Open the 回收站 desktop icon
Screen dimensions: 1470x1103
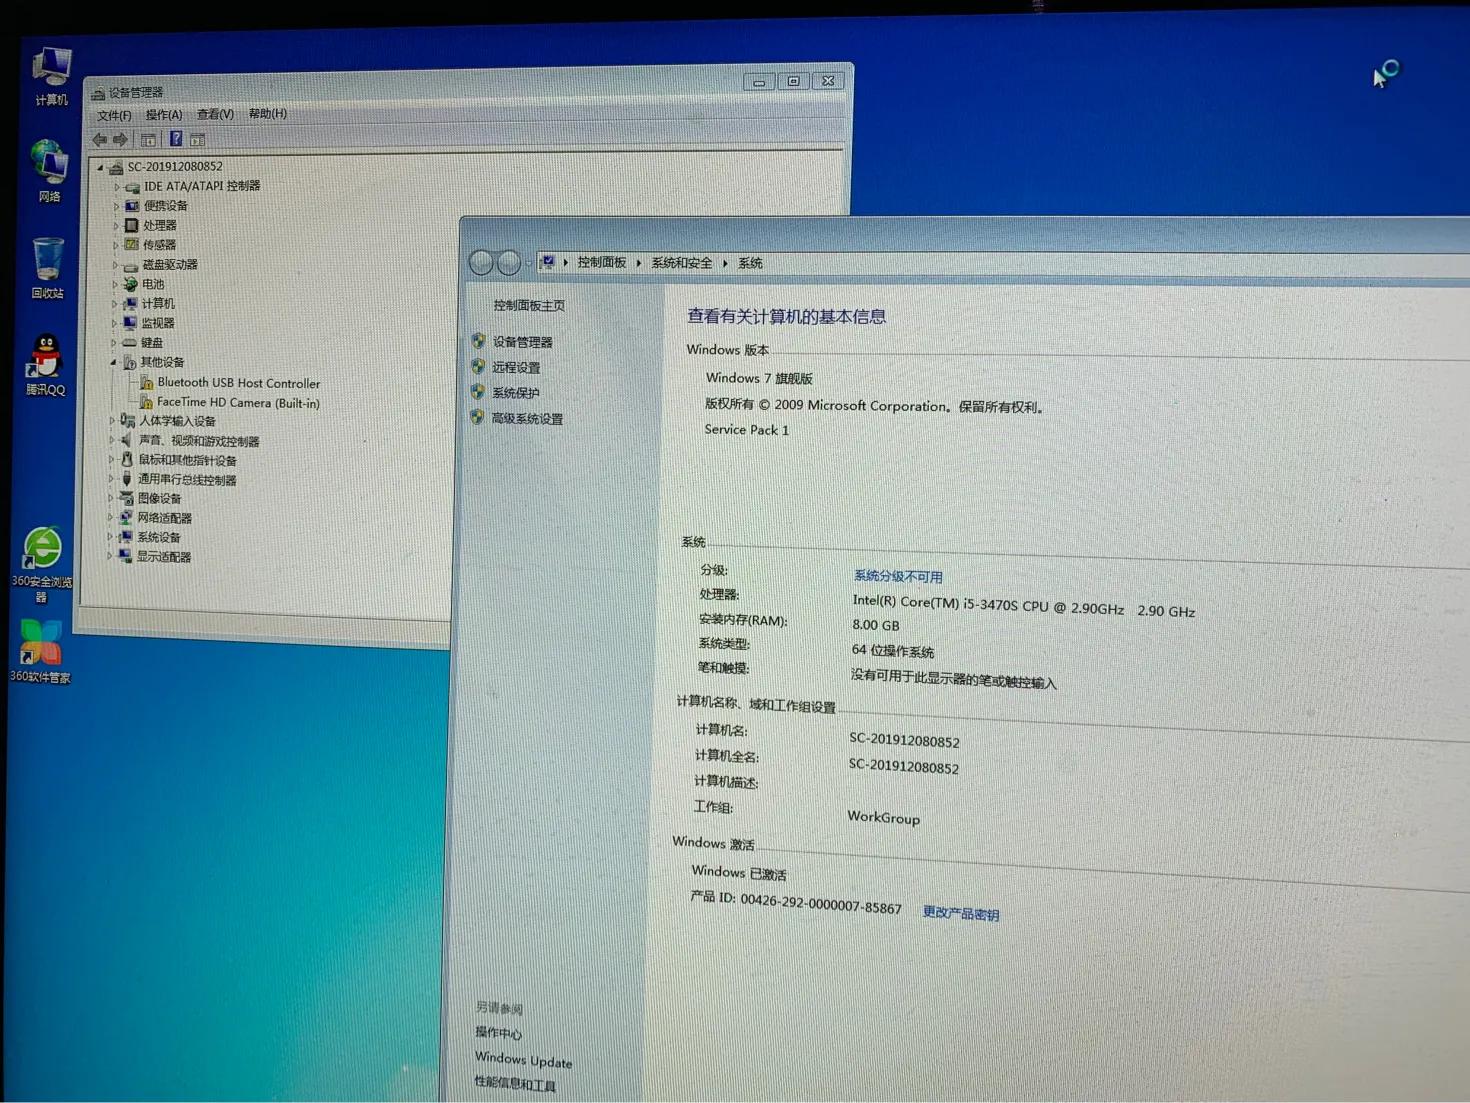(x=47, y=258)
